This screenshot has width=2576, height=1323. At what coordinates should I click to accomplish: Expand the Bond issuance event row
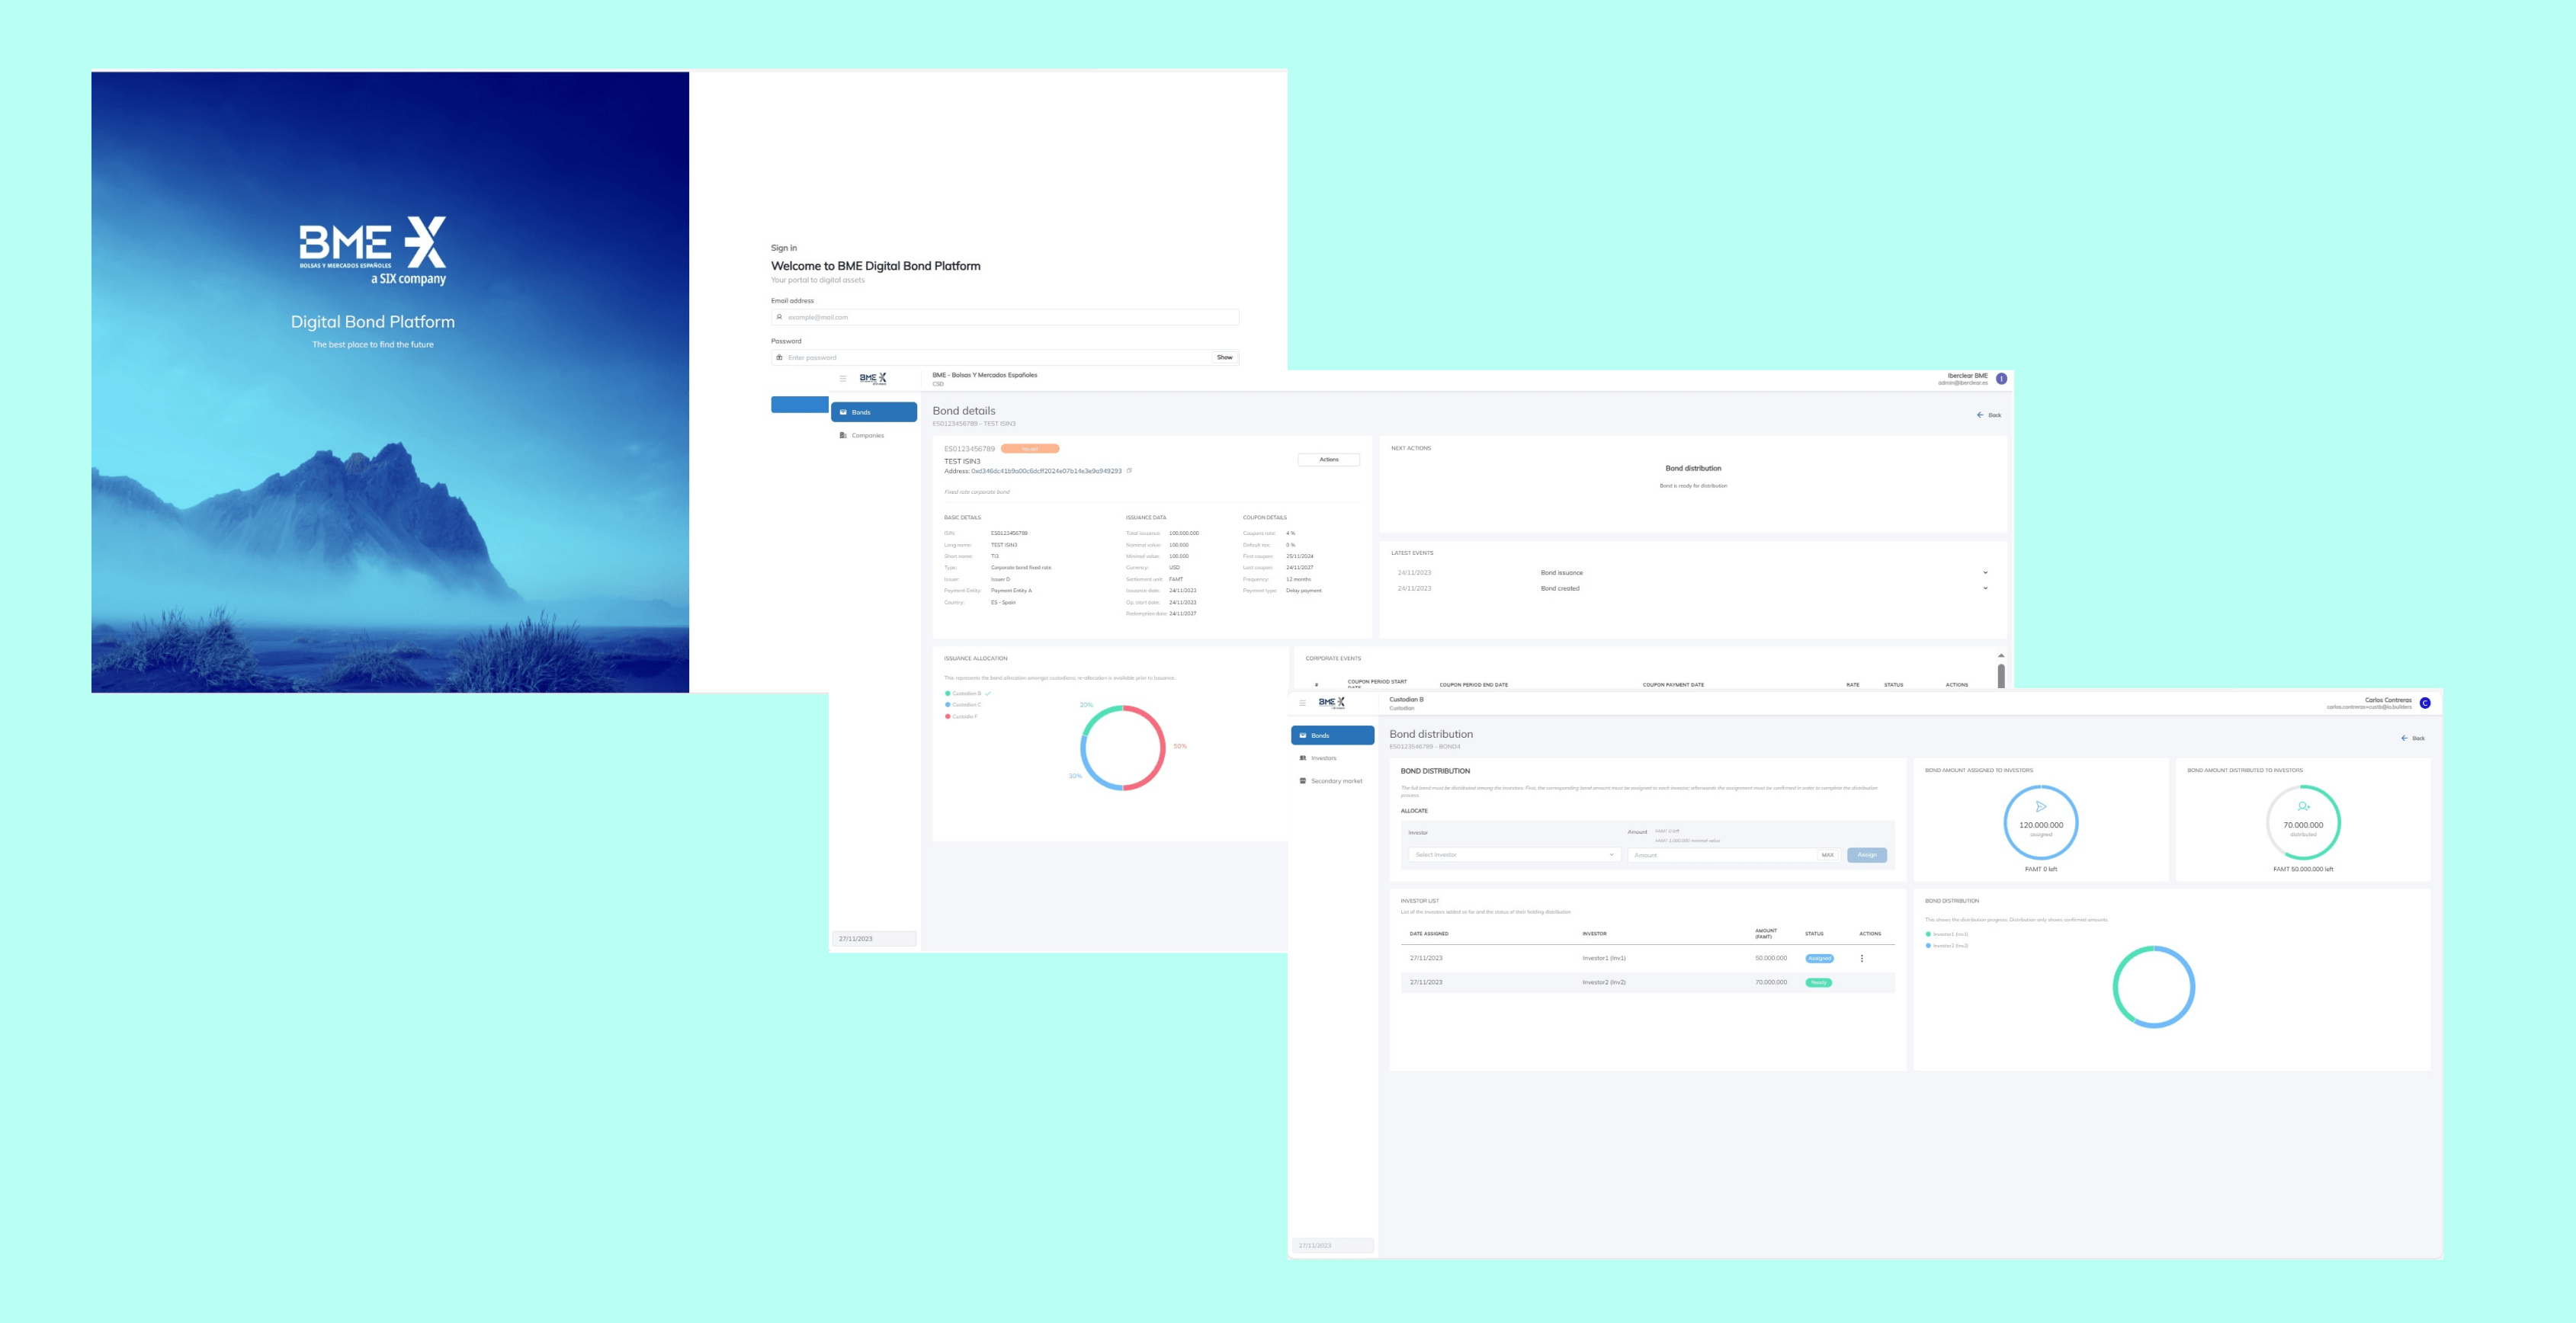(x=1985, y=573)
